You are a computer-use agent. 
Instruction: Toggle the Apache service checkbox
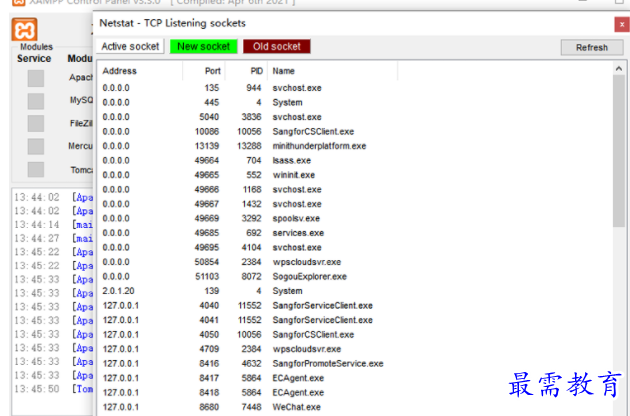[x=36, y=78]
